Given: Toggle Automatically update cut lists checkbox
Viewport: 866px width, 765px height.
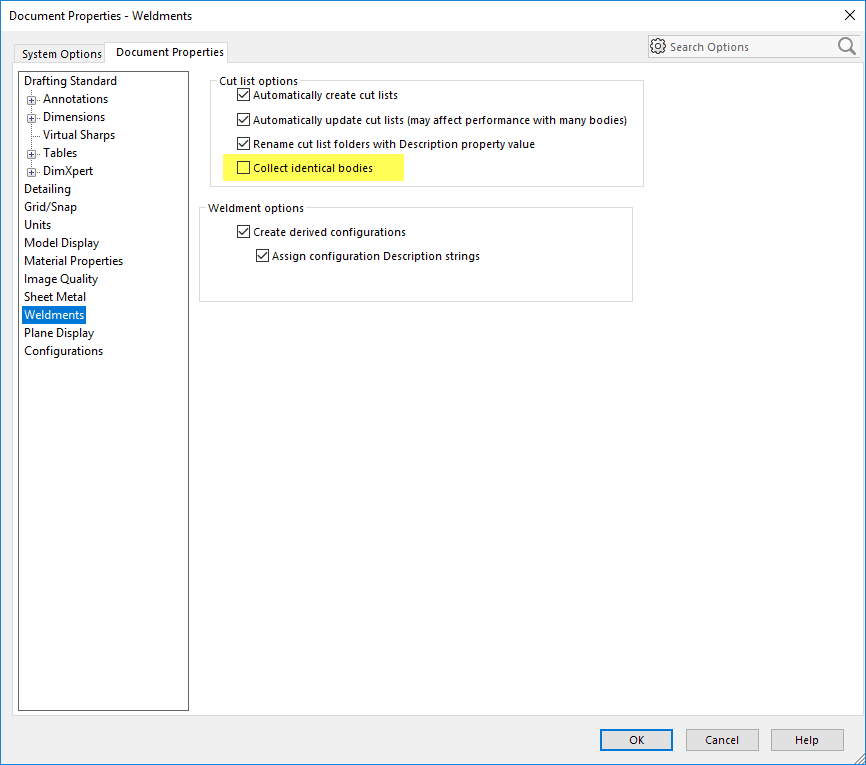Looking at the screenshot, I should click(x=243, y=120).
